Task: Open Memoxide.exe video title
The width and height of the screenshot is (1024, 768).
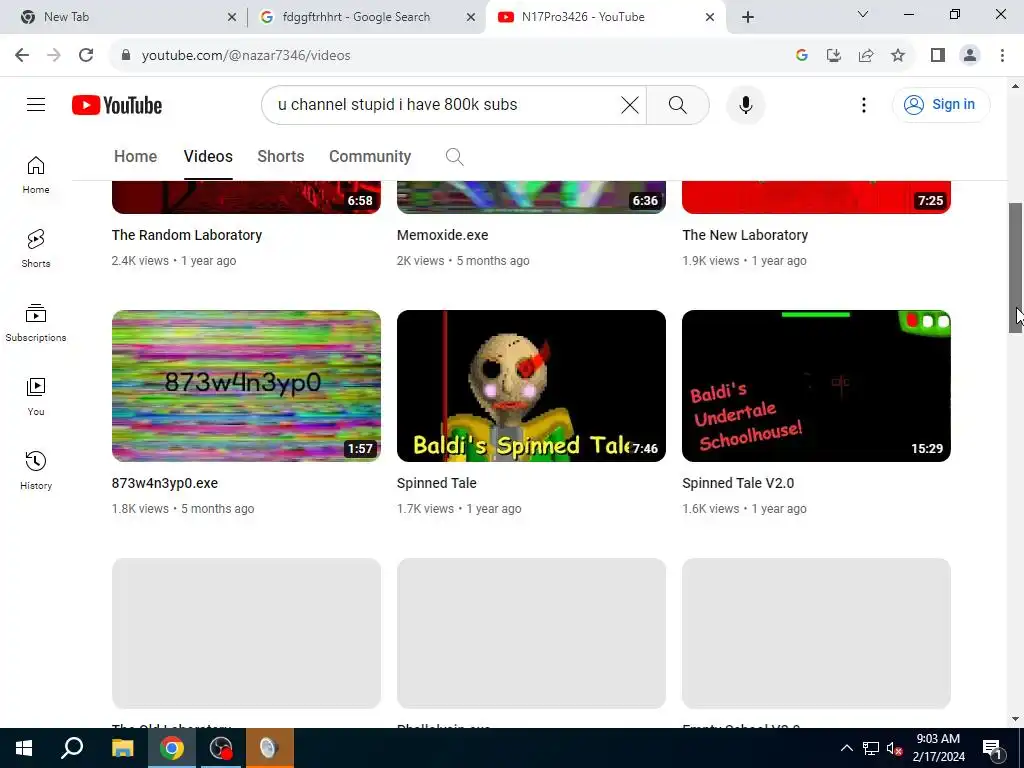Action: (442, 235)
